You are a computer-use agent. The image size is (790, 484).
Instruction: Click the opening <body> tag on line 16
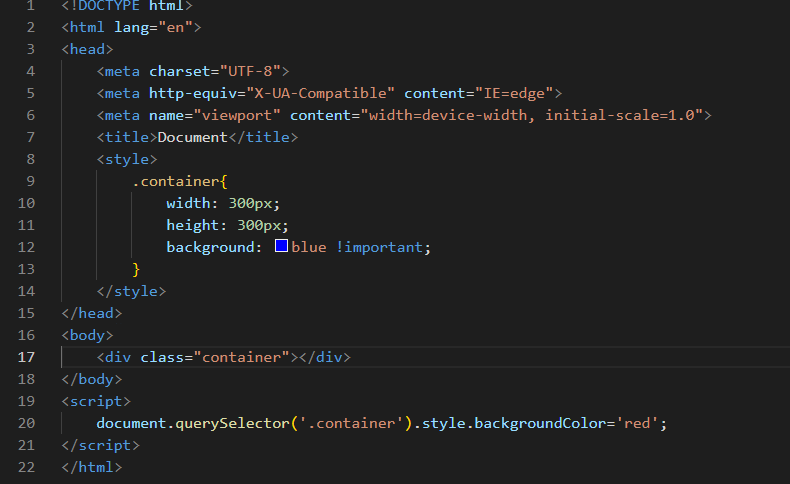[87, 335]
